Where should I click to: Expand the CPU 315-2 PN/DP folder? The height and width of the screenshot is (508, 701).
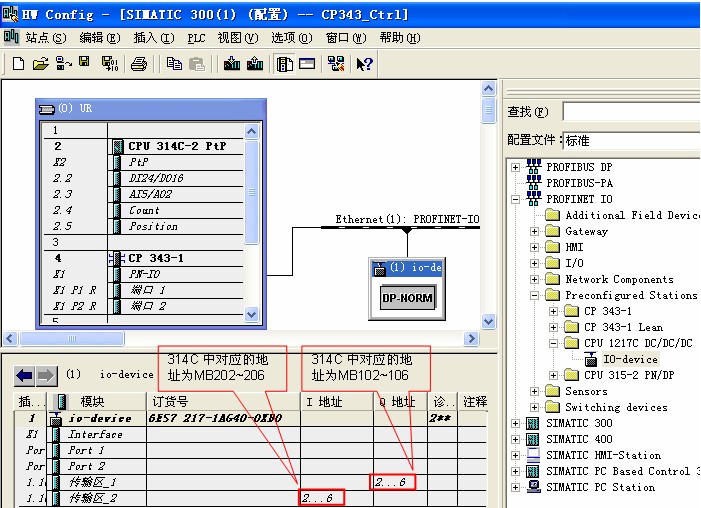[553, 375]
